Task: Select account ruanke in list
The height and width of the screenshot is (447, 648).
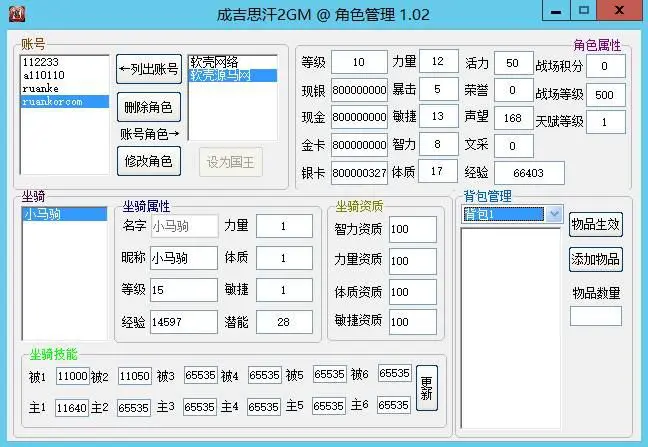Action: tap(64, 88)
